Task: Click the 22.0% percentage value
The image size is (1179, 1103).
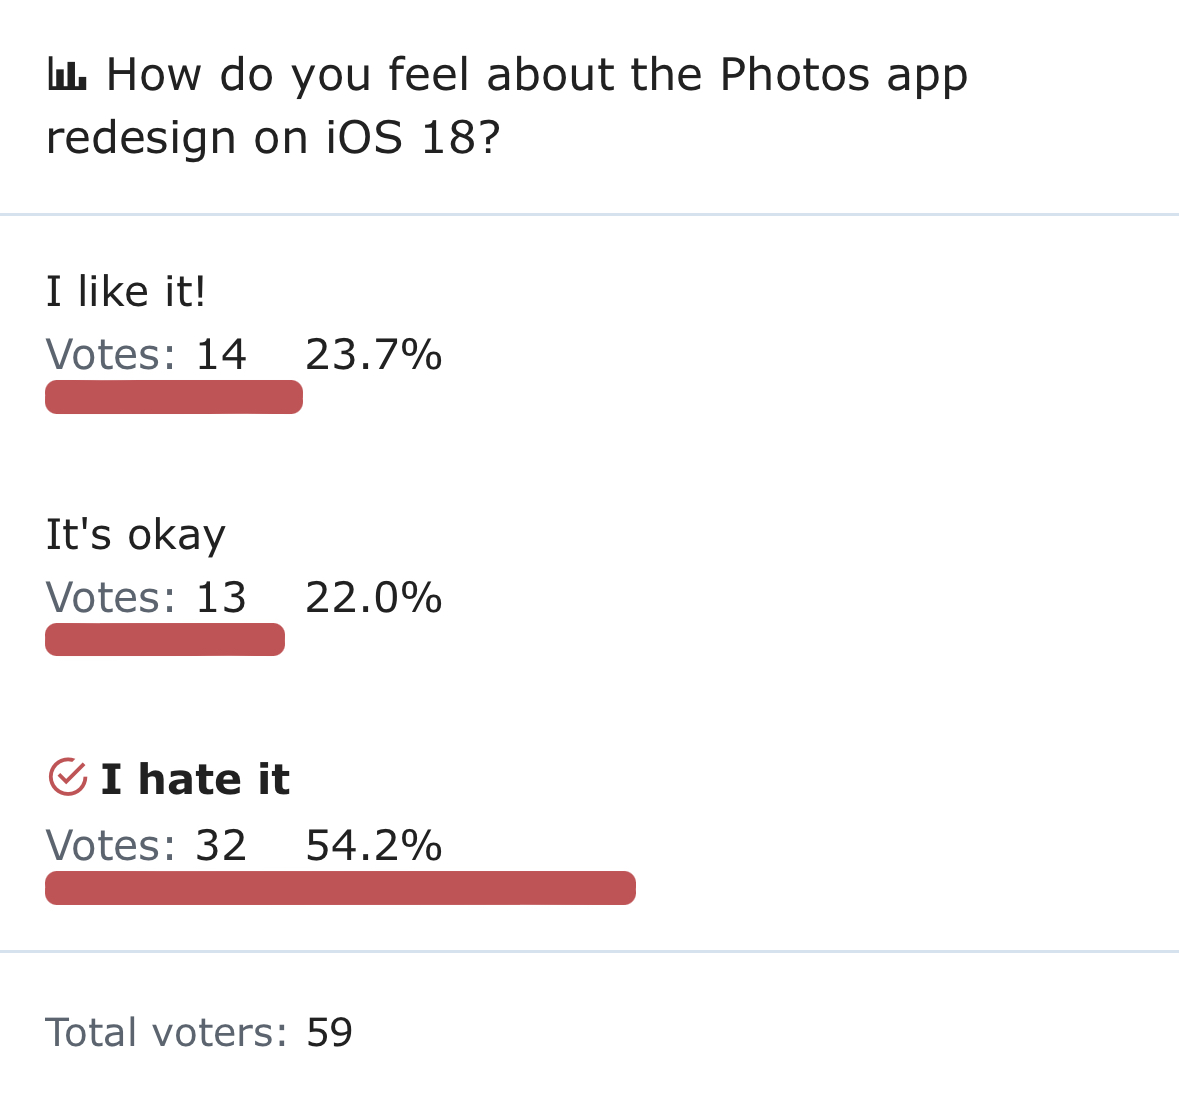Action: [374, 597]
